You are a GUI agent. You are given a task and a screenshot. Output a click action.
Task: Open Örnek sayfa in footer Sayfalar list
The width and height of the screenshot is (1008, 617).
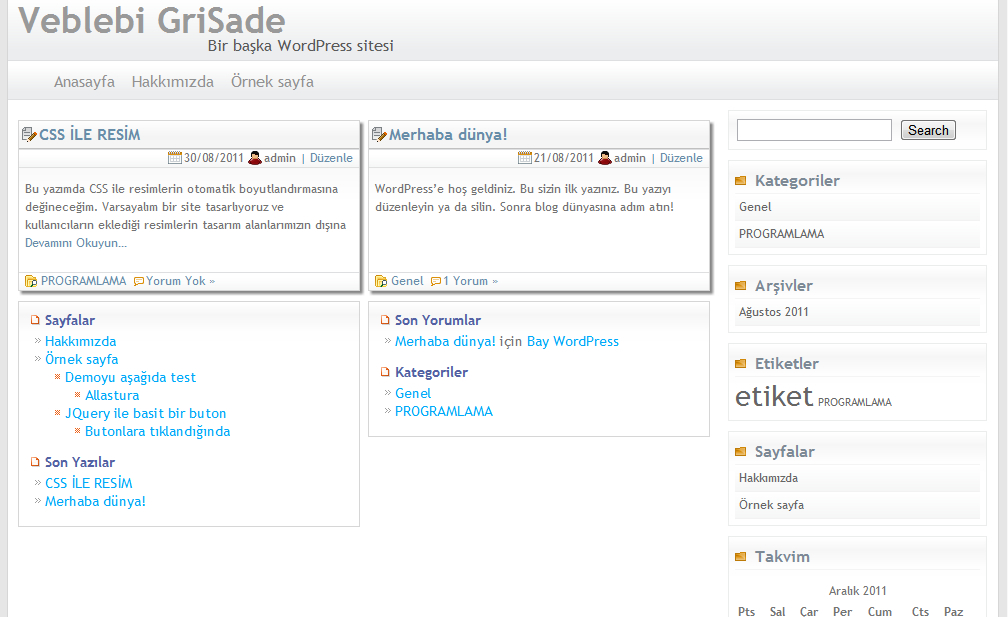point(82,359)
